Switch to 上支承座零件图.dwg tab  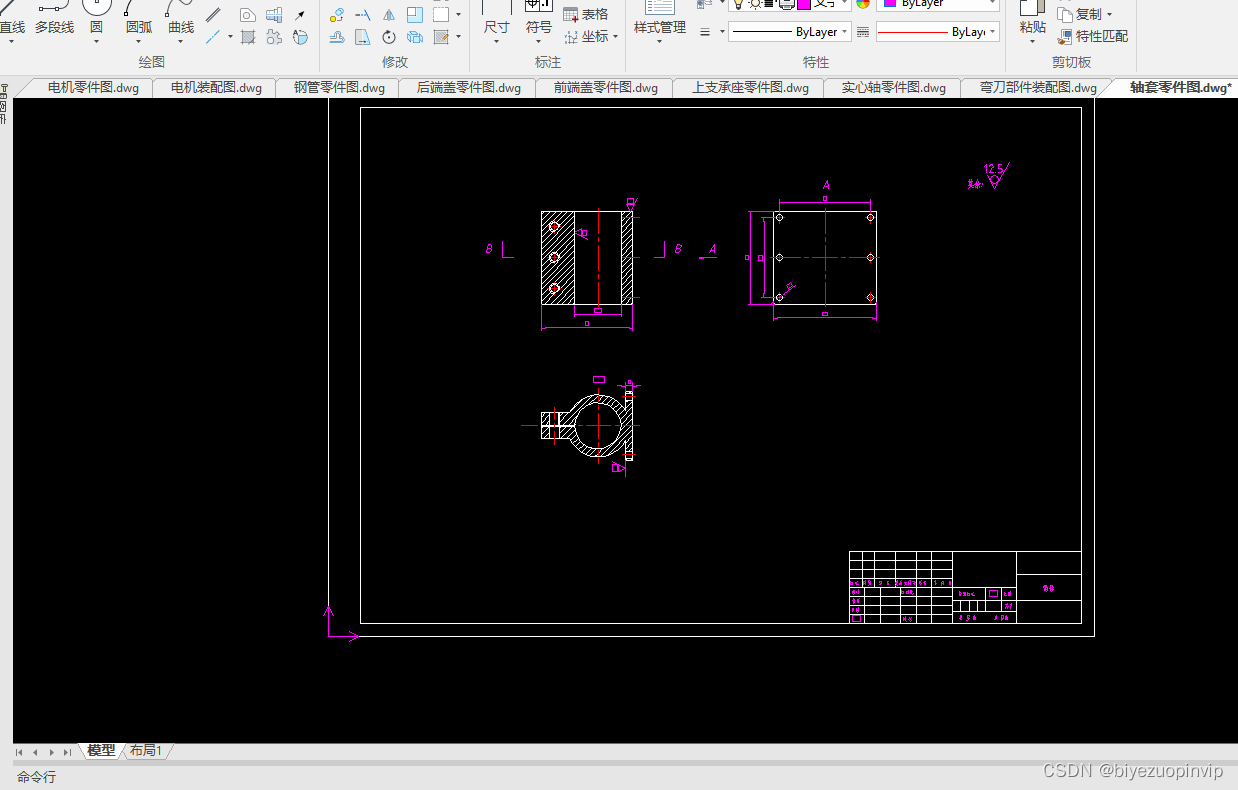(x=750, y=88)
